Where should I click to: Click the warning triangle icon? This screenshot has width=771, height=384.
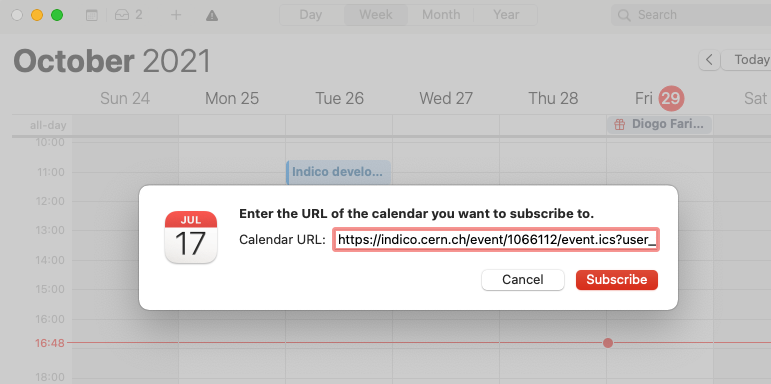(212, 16)
